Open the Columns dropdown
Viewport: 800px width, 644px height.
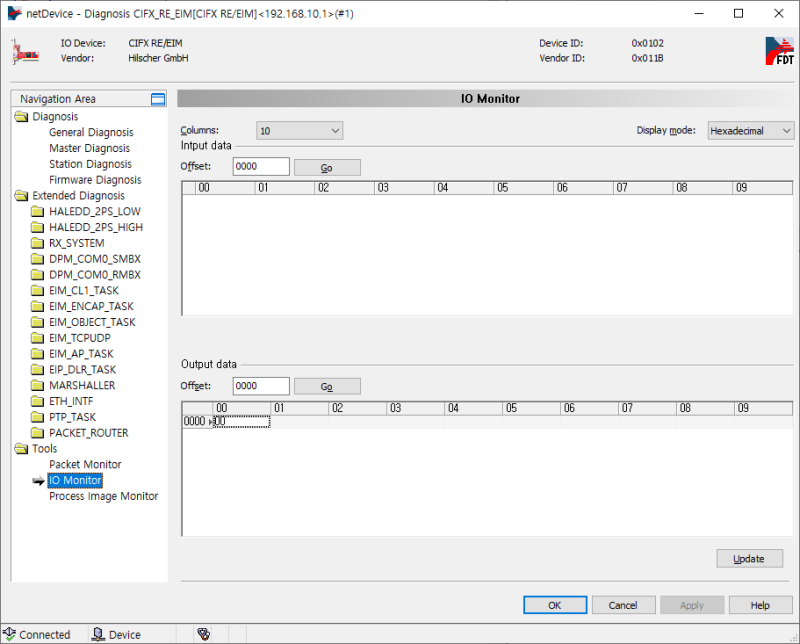[299, 131]
